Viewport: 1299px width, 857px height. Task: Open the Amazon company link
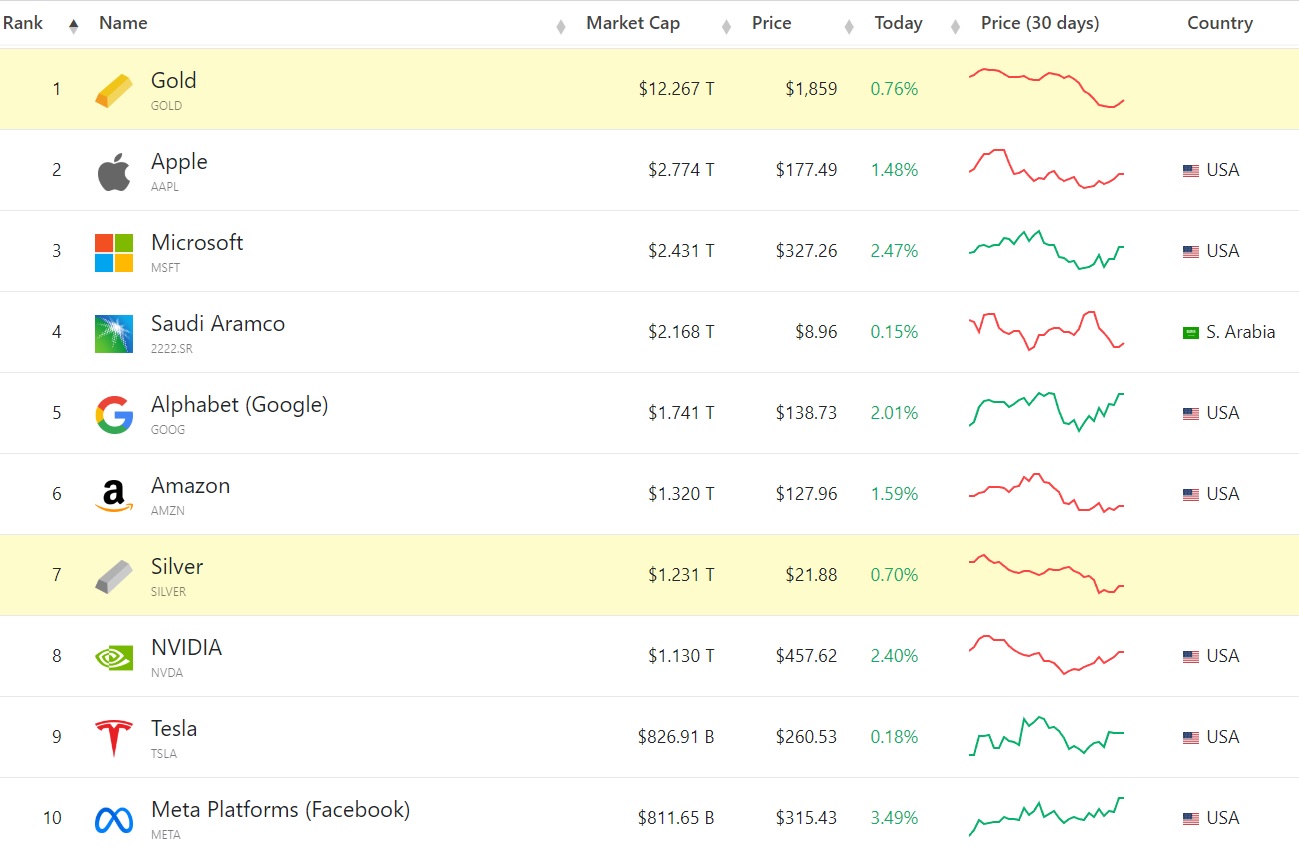click(x=191, y=486)
